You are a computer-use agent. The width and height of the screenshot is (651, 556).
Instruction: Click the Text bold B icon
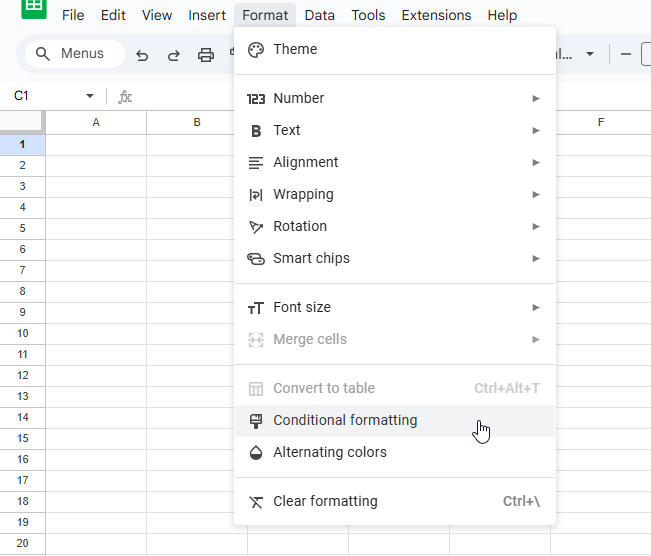pyautogui.click(x=256, y=131)
